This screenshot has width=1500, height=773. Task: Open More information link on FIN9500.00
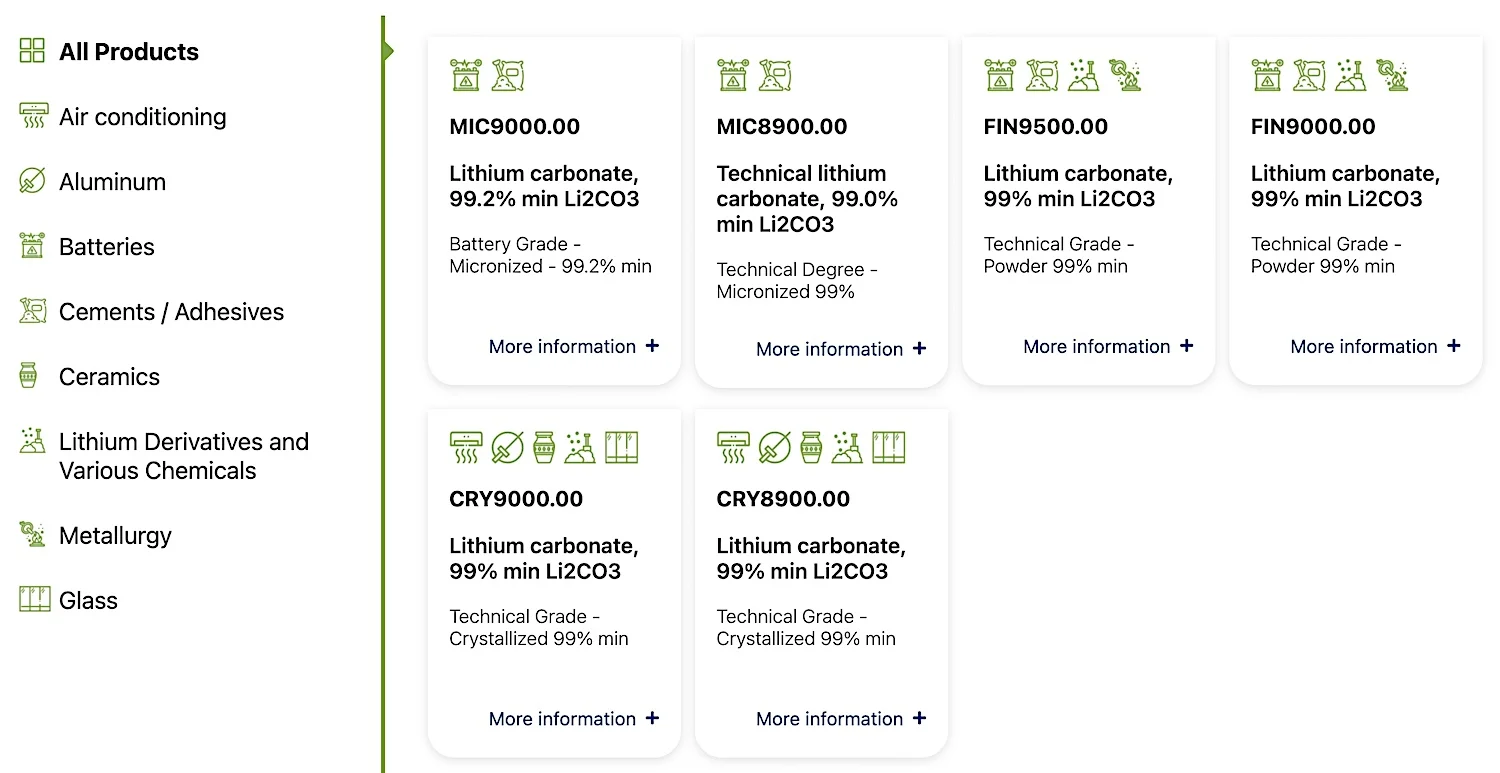[1108, 346]
